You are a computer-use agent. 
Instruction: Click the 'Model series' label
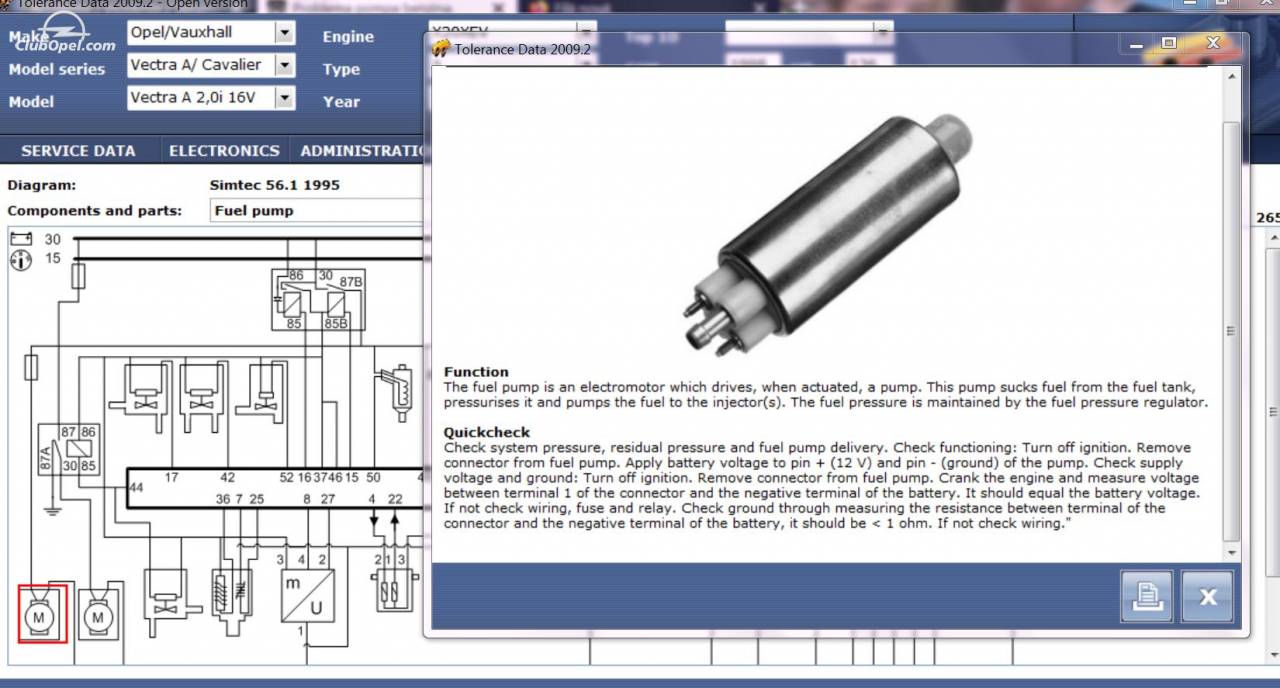coord(56,69)
